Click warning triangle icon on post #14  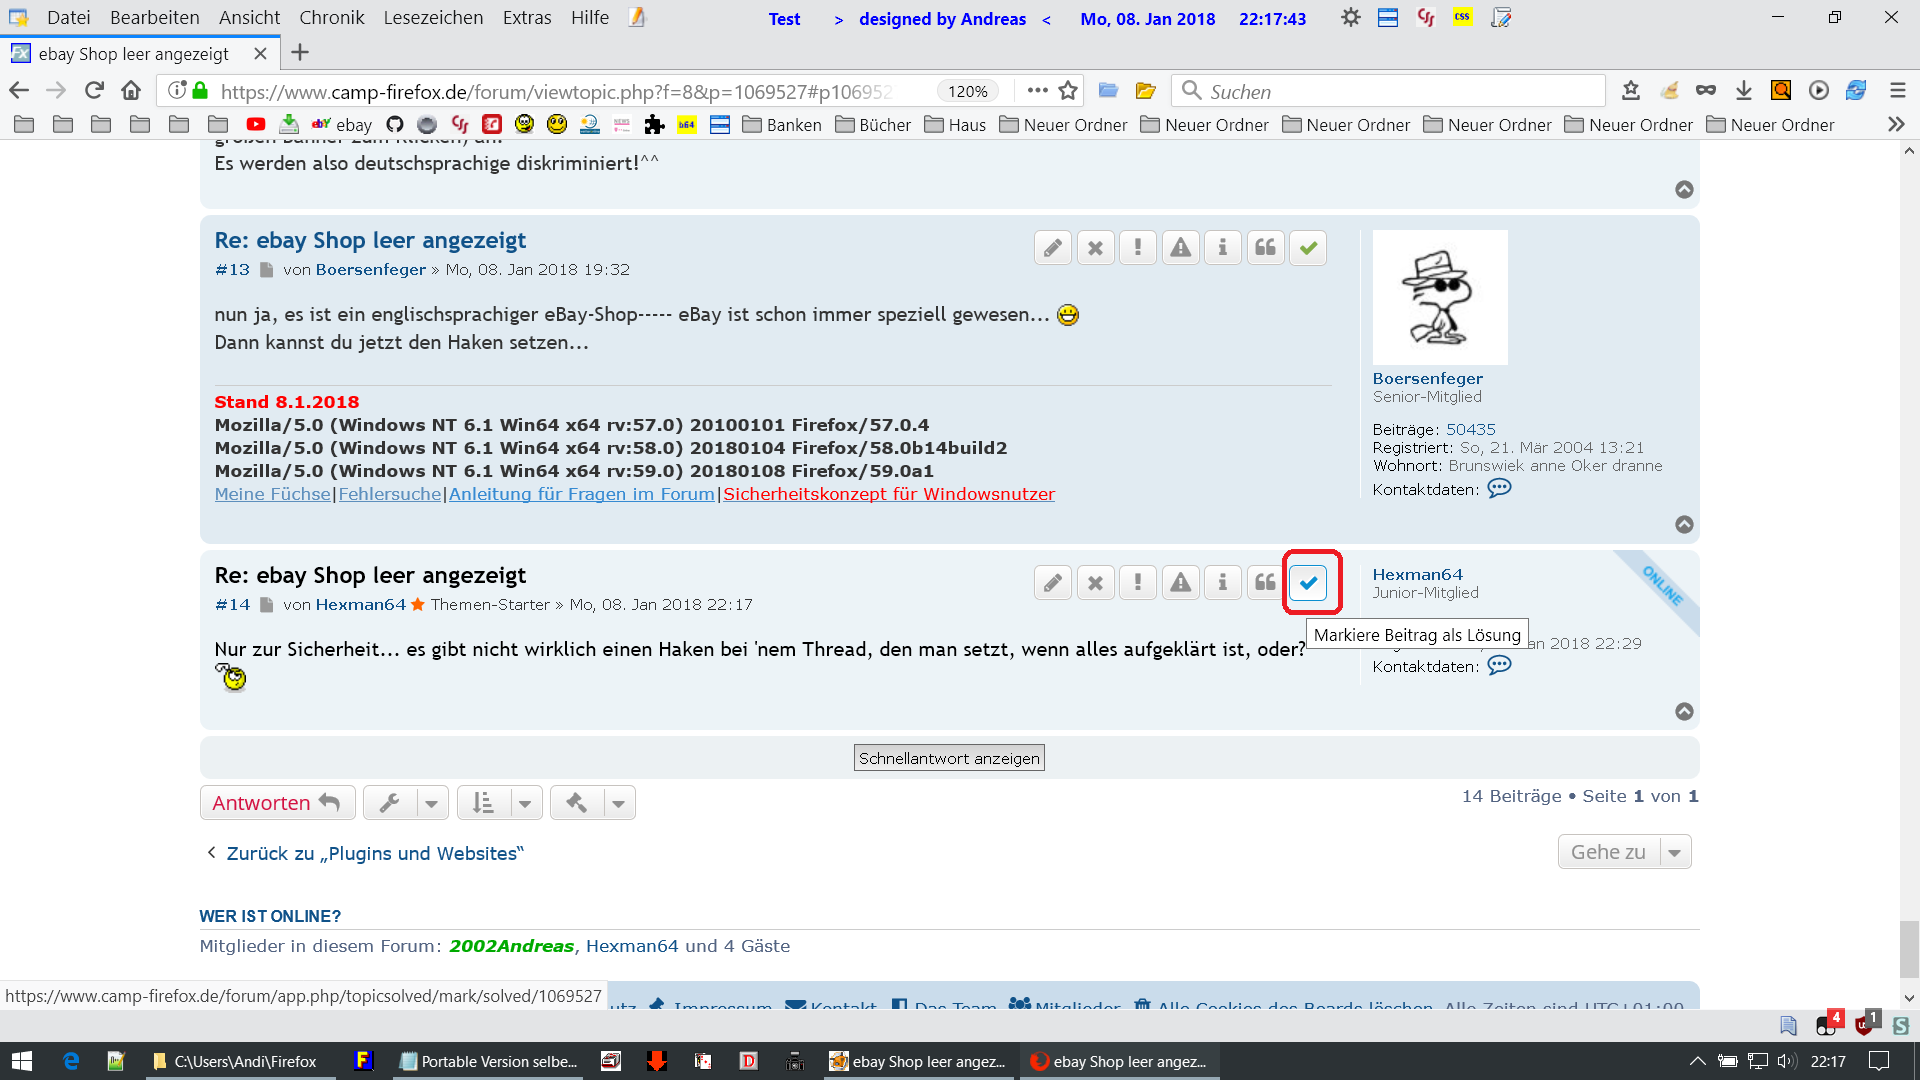1180,583
